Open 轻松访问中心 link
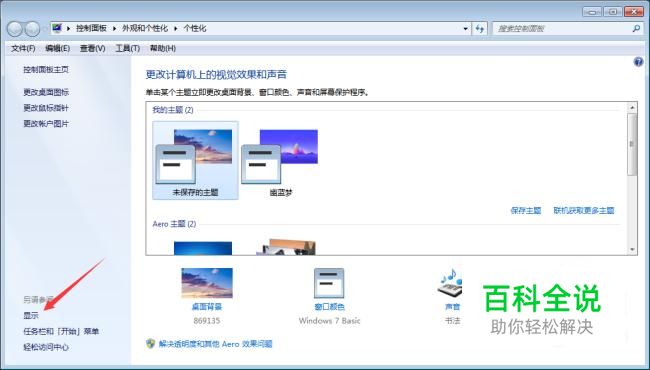The image size is (650, 370). (x=46, y=347)
